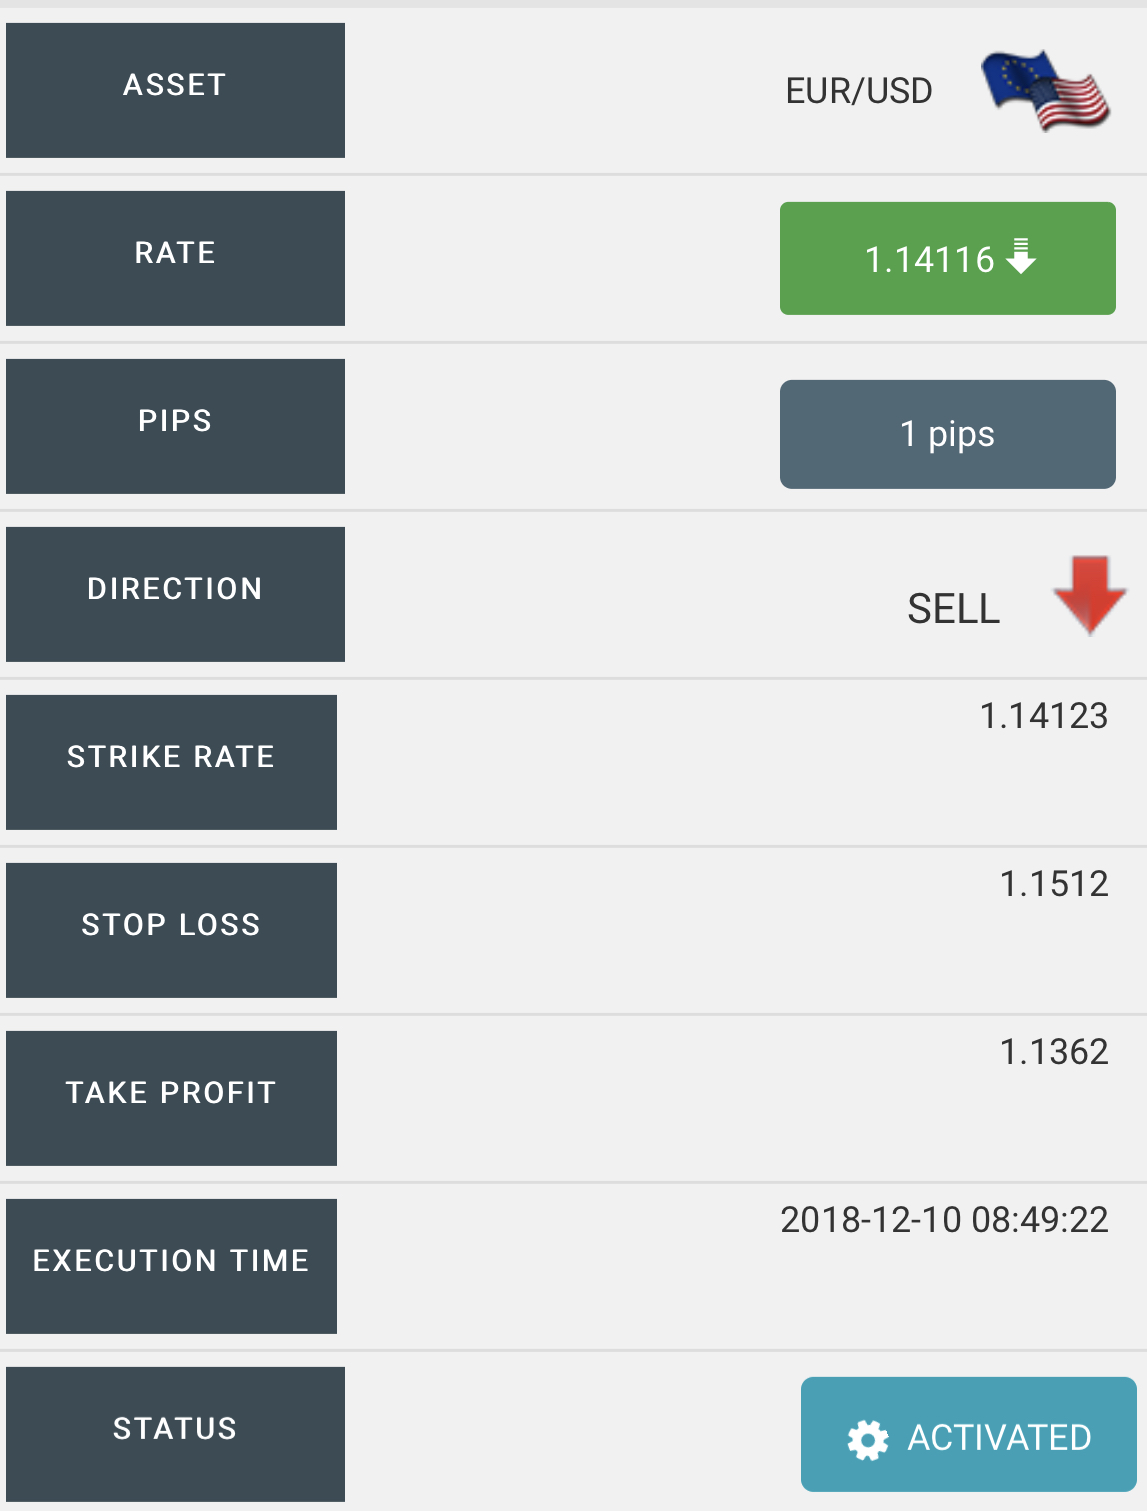This screenshot has width=1147, height=1511.
Task: Click the 1 pips button
Action: click(948, 434)
